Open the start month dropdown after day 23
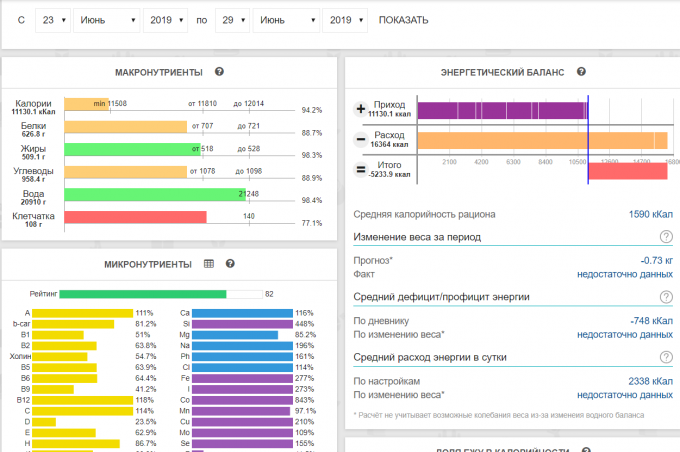 tap(106, 20)
